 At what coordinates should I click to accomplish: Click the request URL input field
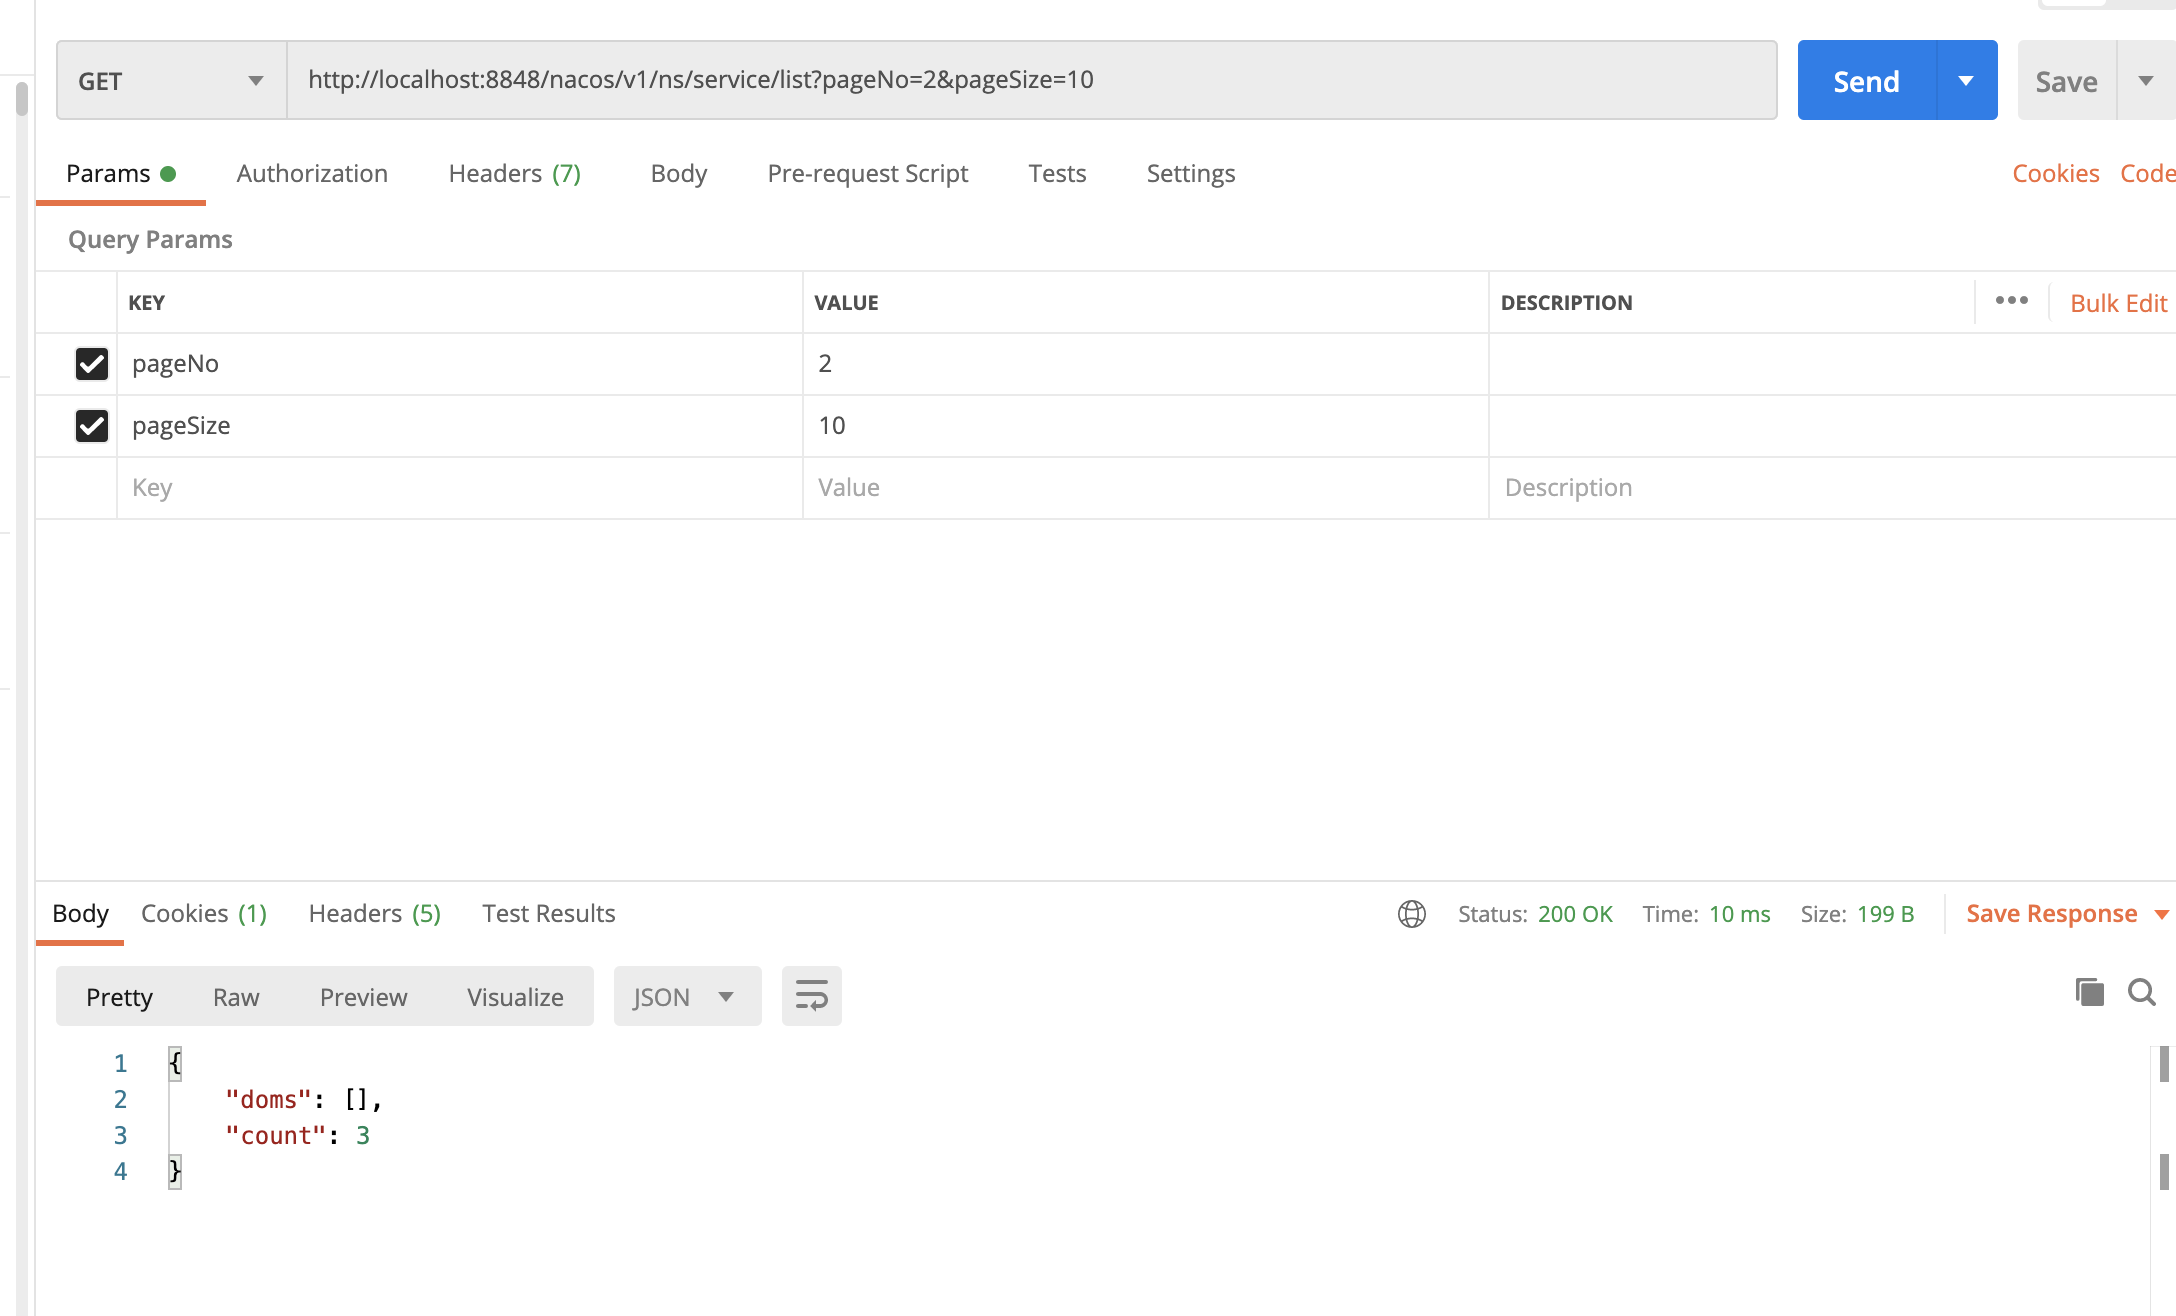coord(1030,80)
